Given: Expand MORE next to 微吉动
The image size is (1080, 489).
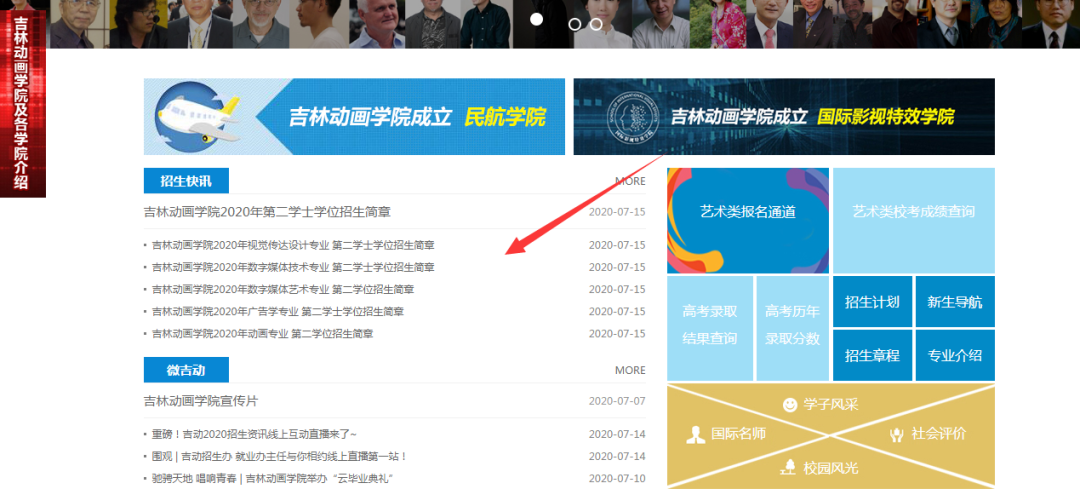Looking at the screenshot, I should (x=630, y=370).
